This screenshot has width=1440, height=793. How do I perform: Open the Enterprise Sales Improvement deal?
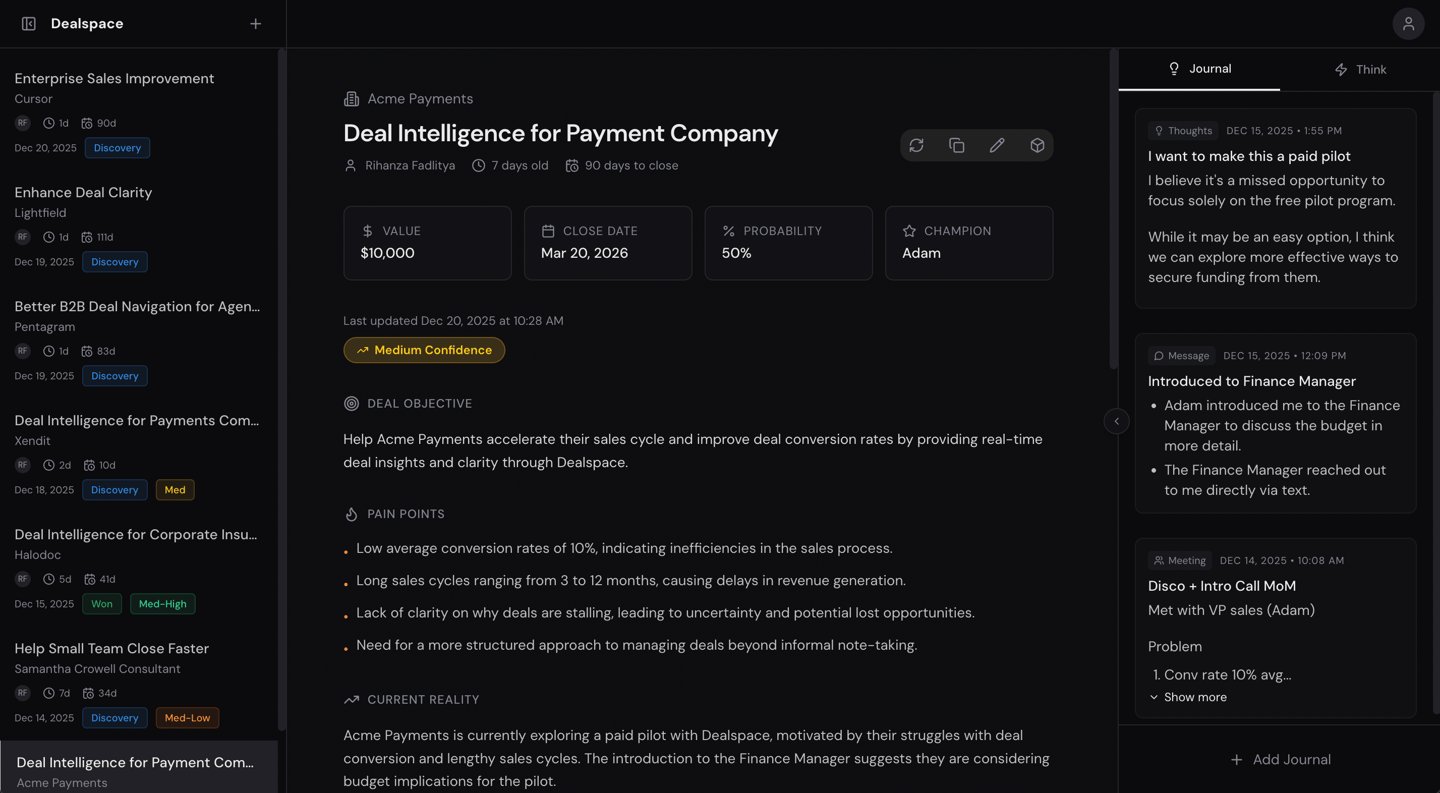point(114,79)
